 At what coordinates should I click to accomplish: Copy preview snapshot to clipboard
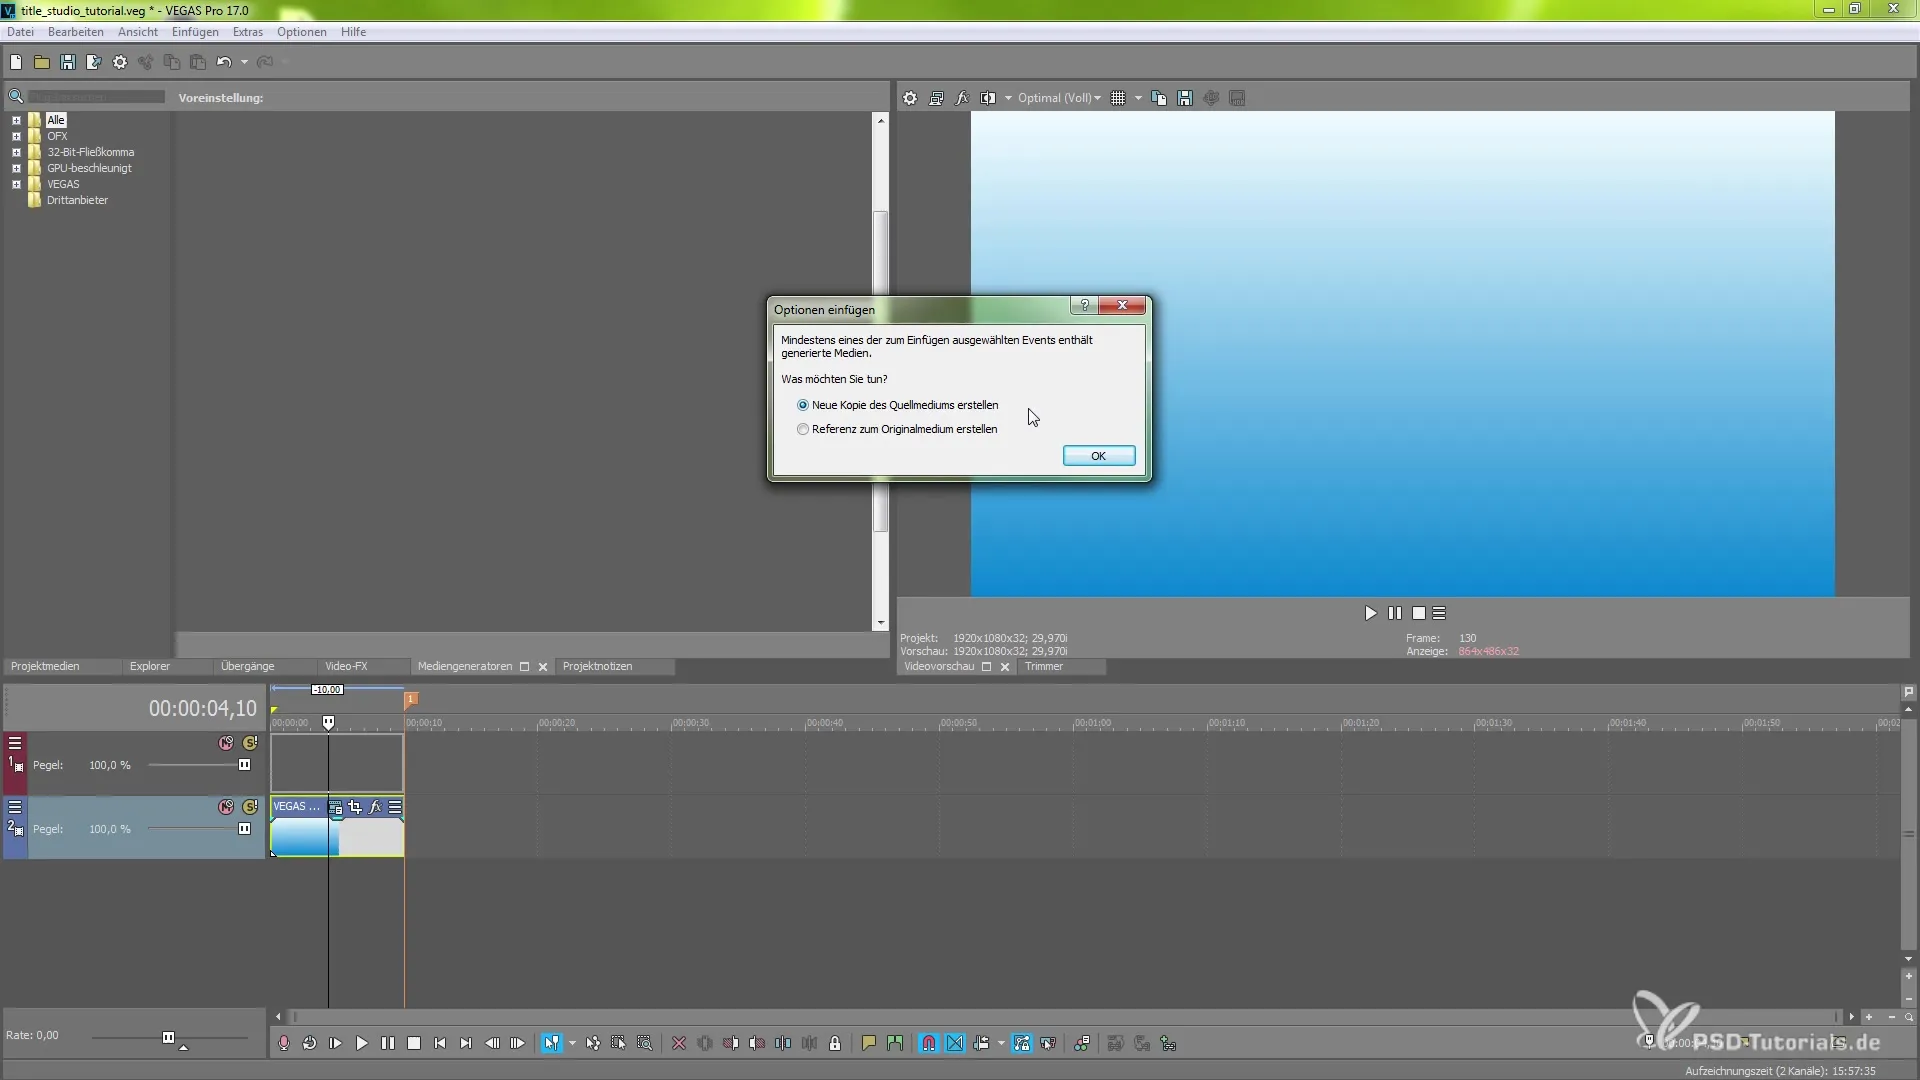click(1159, 98)
